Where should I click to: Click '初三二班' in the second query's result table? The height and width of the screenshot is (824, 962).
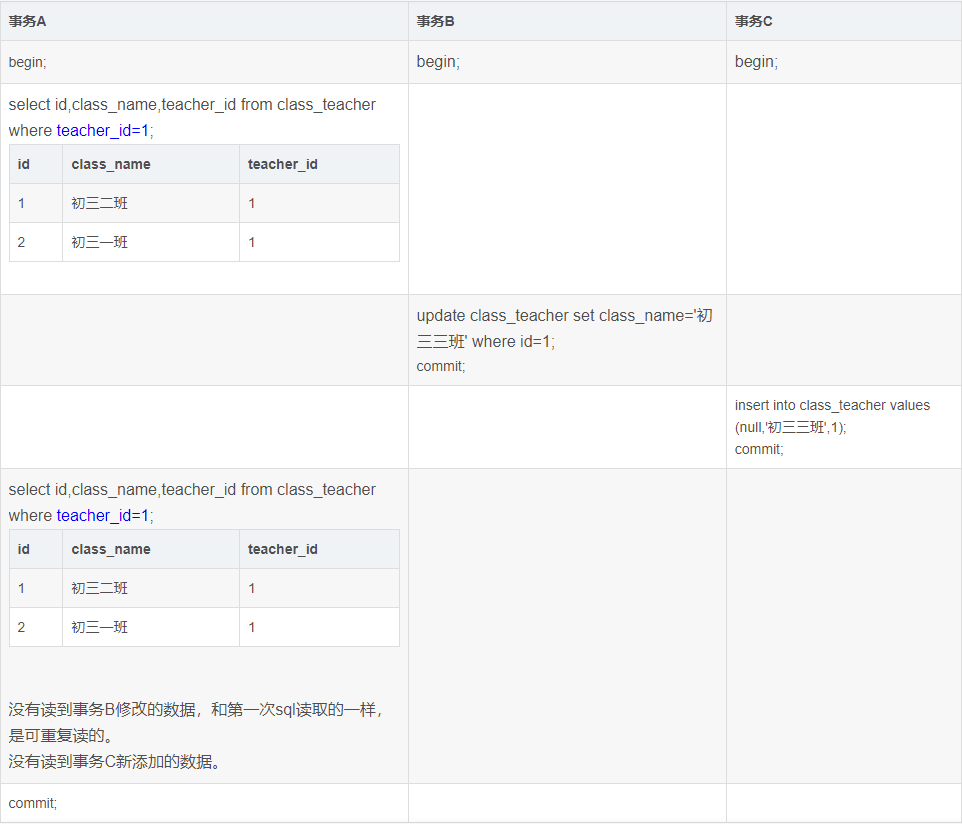click(99, 588)
